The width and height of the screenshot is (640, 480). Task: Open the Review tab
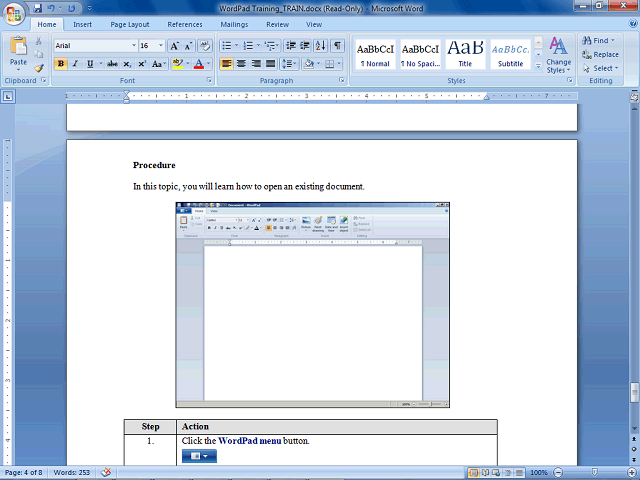click(x=278, y=24)
